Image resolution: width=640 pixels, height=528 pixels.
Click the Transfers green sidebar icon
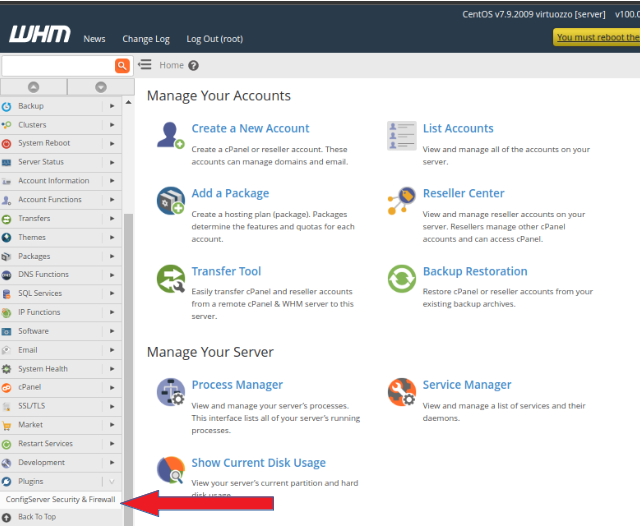(7, 219)
